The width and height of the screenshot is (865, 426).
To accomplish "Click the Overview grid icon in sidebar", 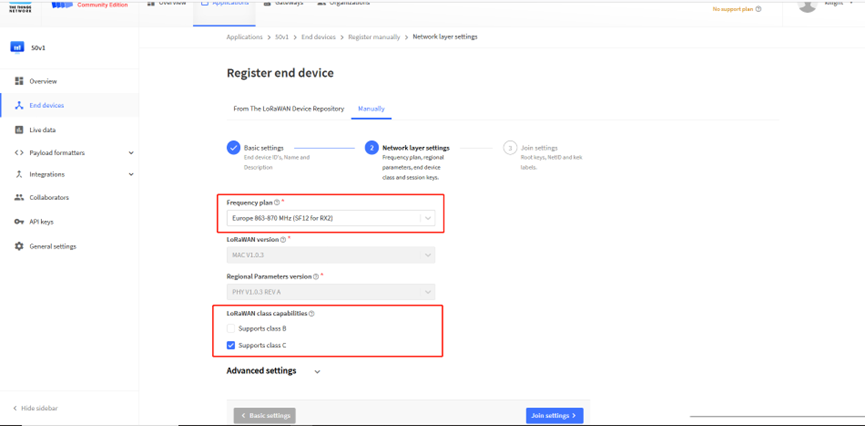I will coord(19,81).
